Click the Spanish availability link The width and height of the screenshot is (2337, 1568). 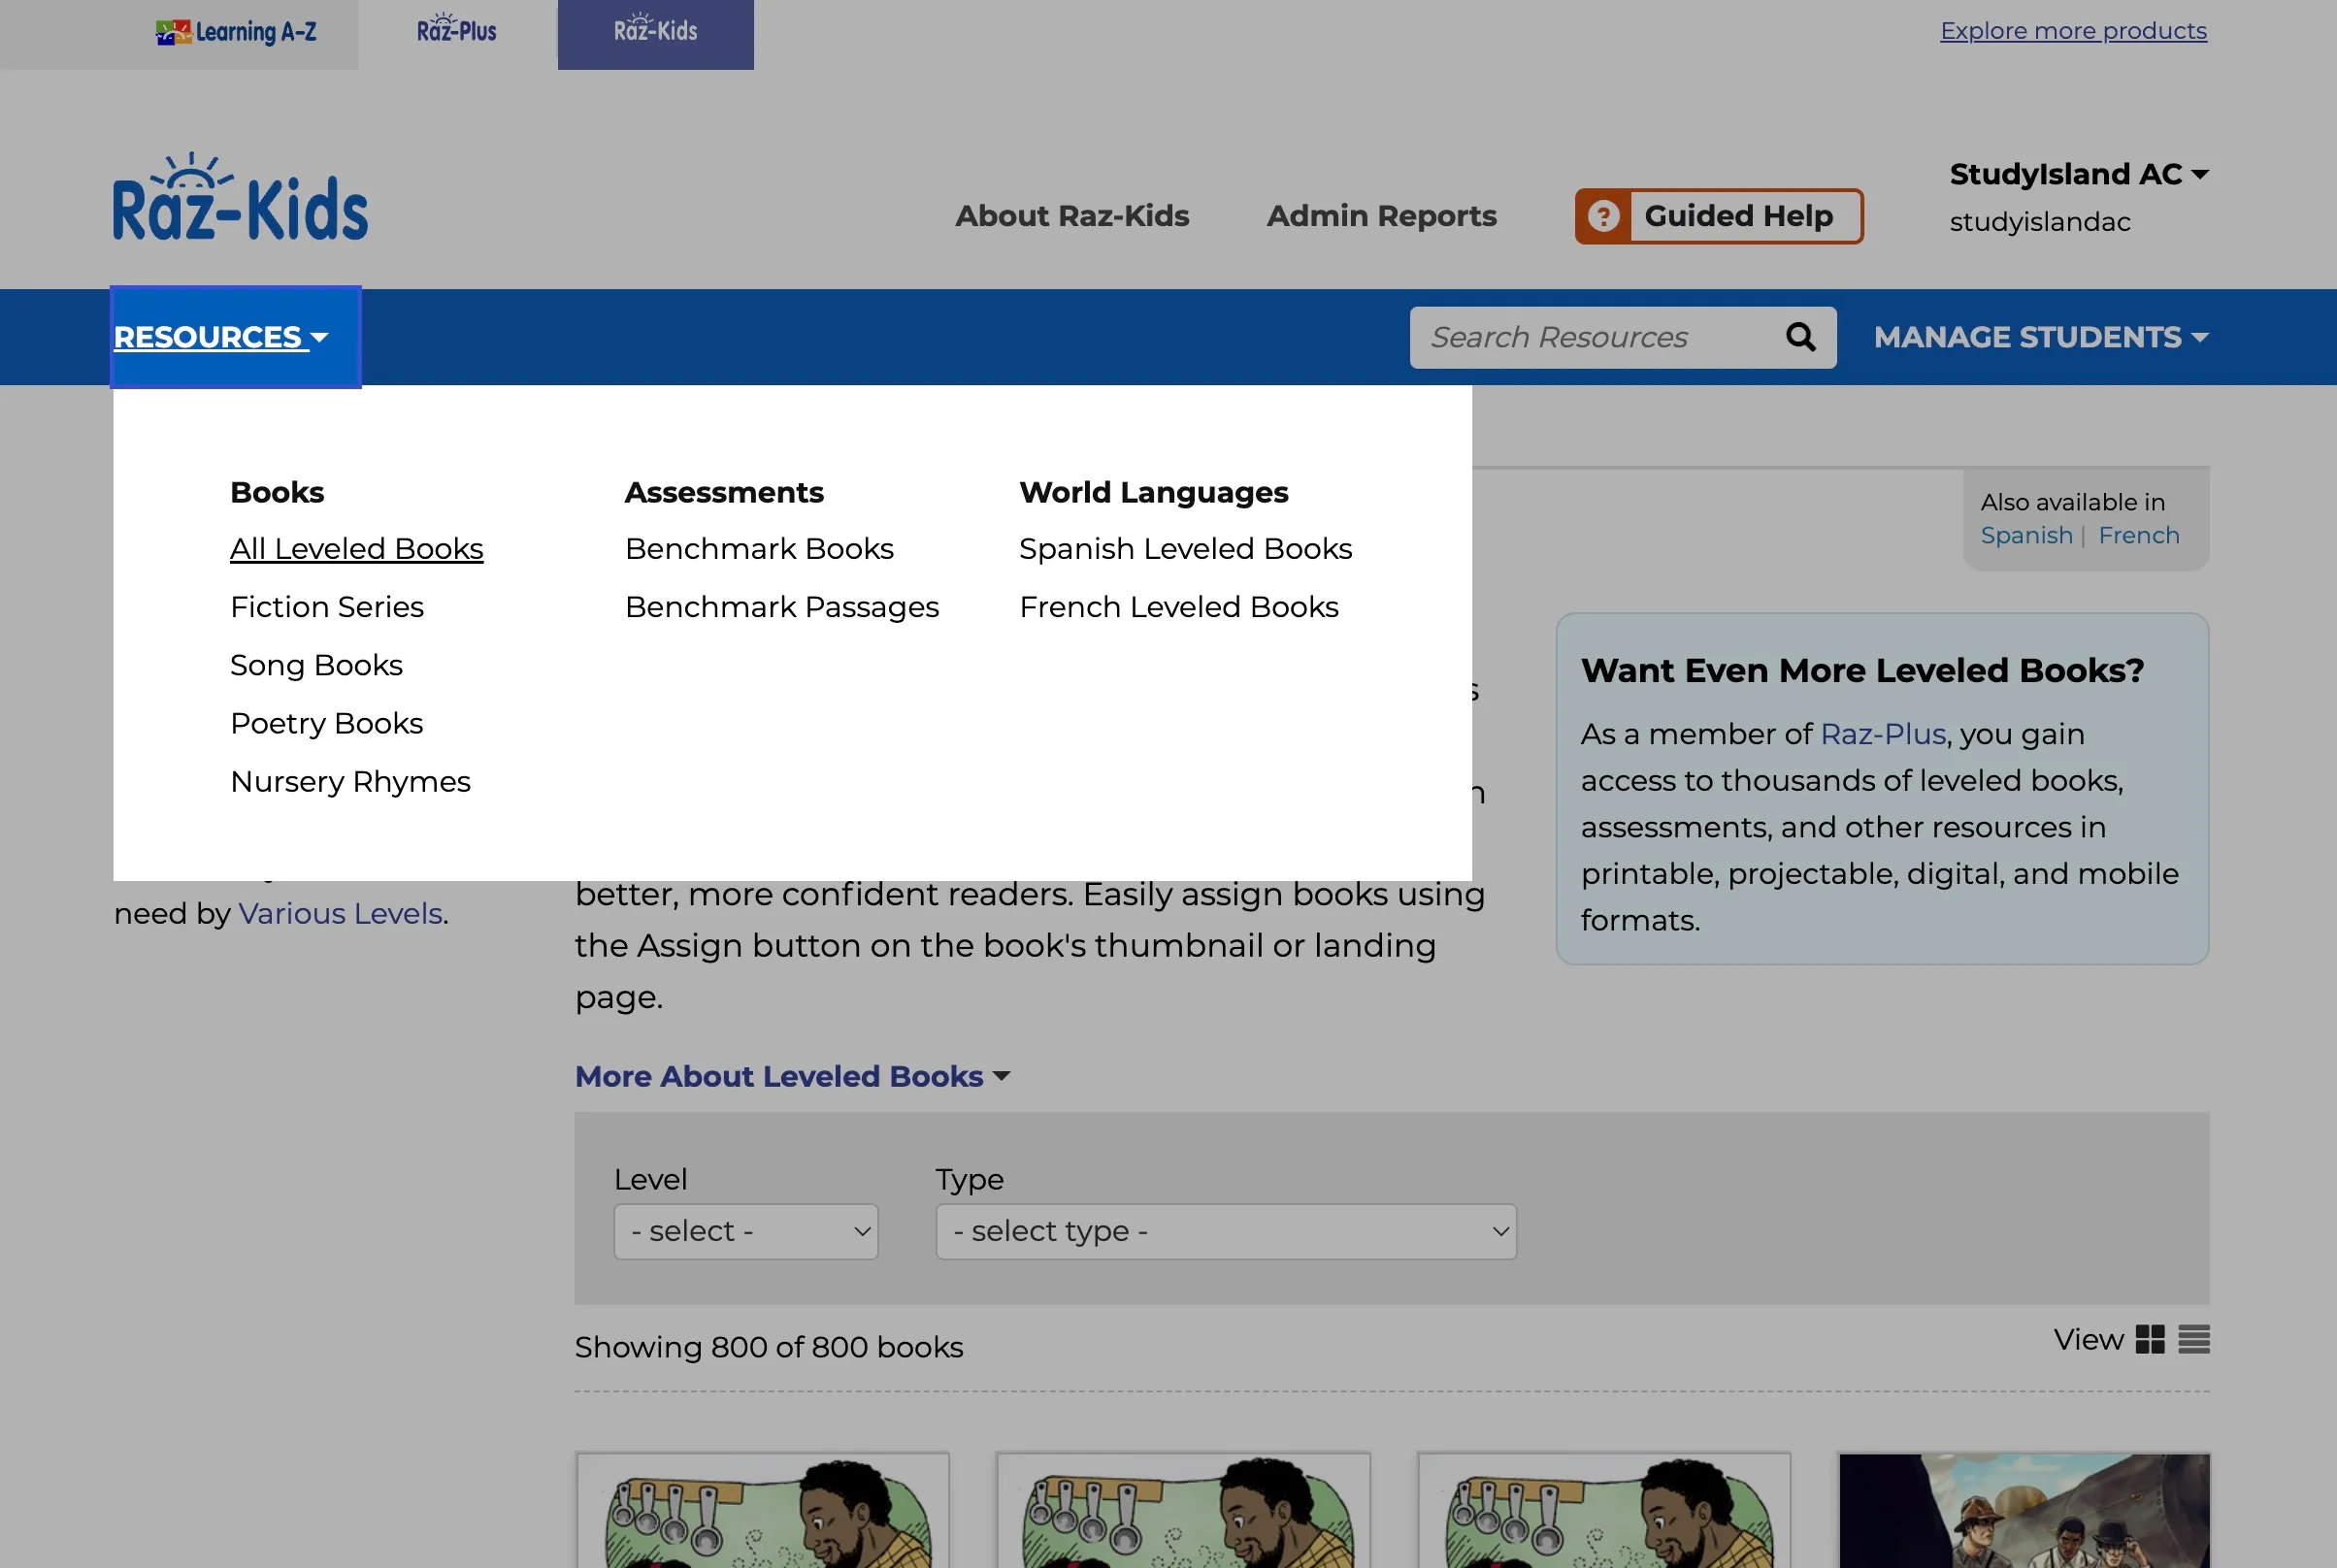click(x=2026, y=535)
